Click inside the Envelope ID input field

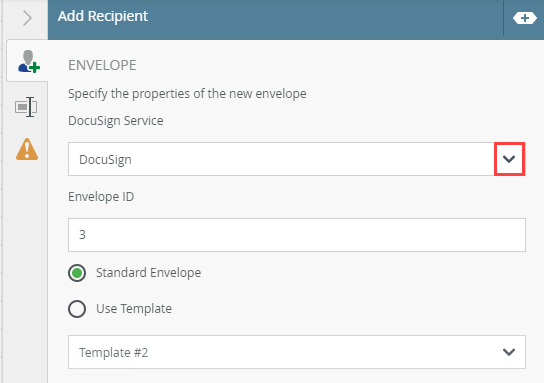297,235
